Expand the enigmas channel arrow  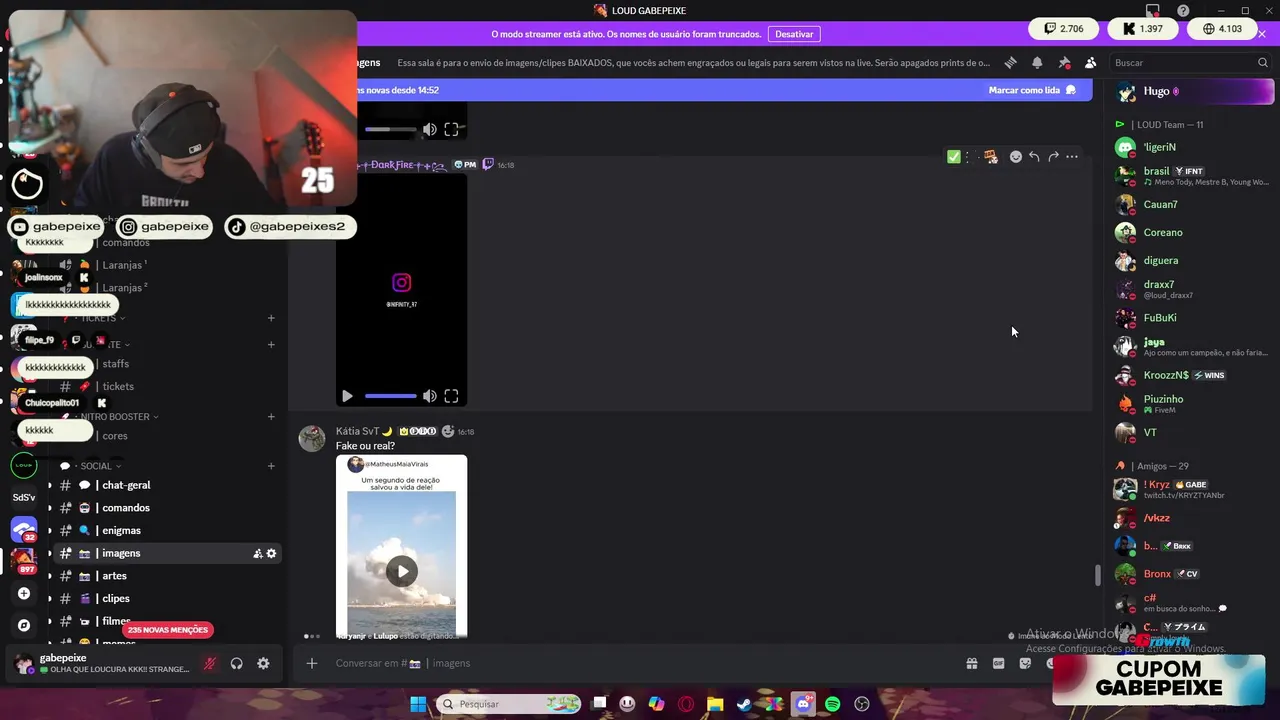coord(49,531)
